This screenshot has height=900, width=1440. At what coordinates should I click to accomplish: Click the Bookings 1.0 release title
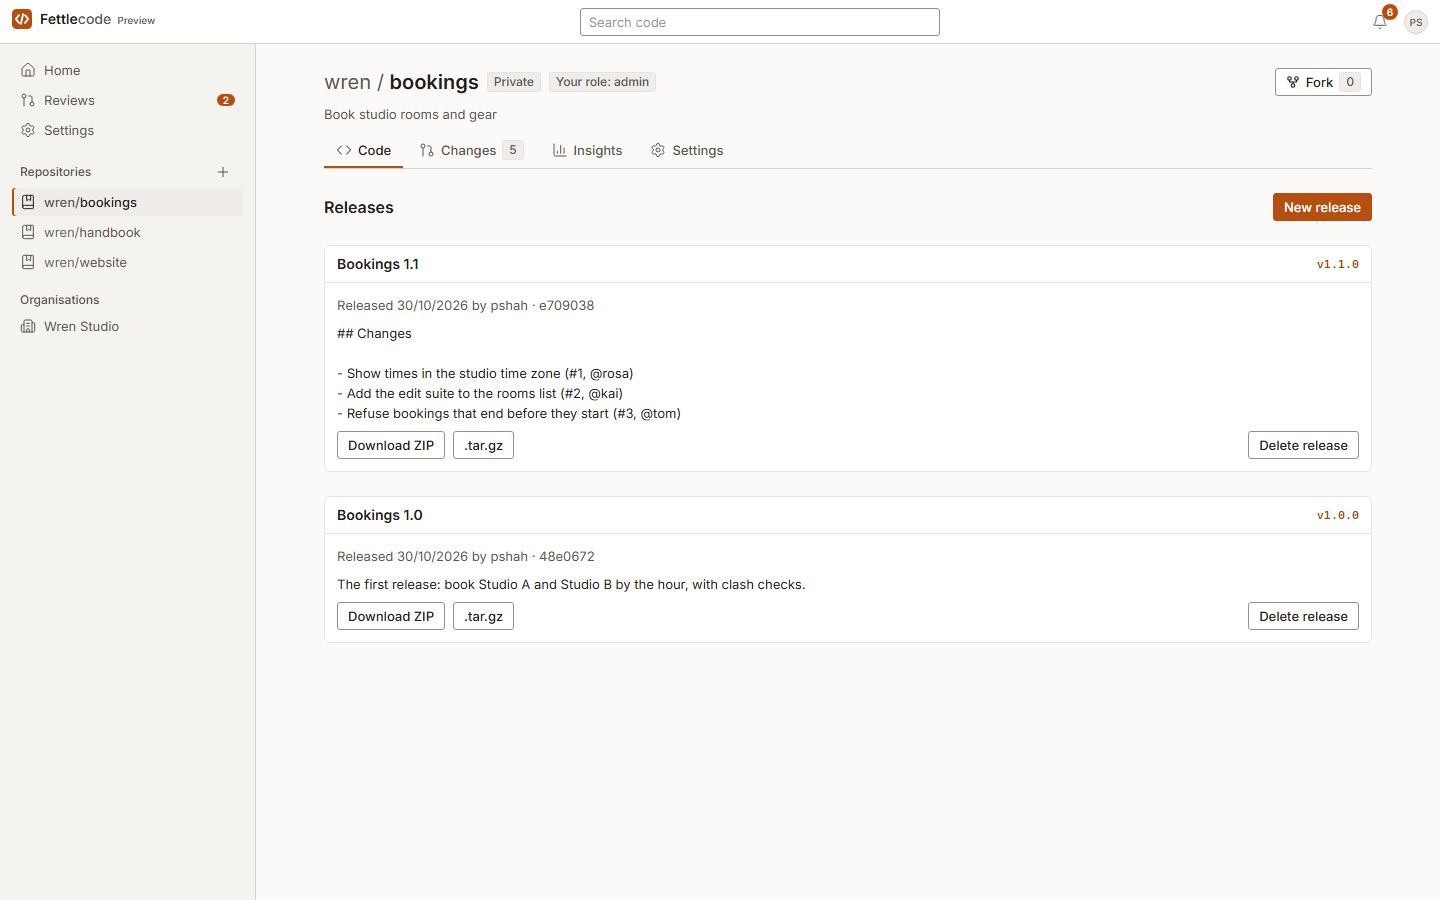(x=380, y=515)
